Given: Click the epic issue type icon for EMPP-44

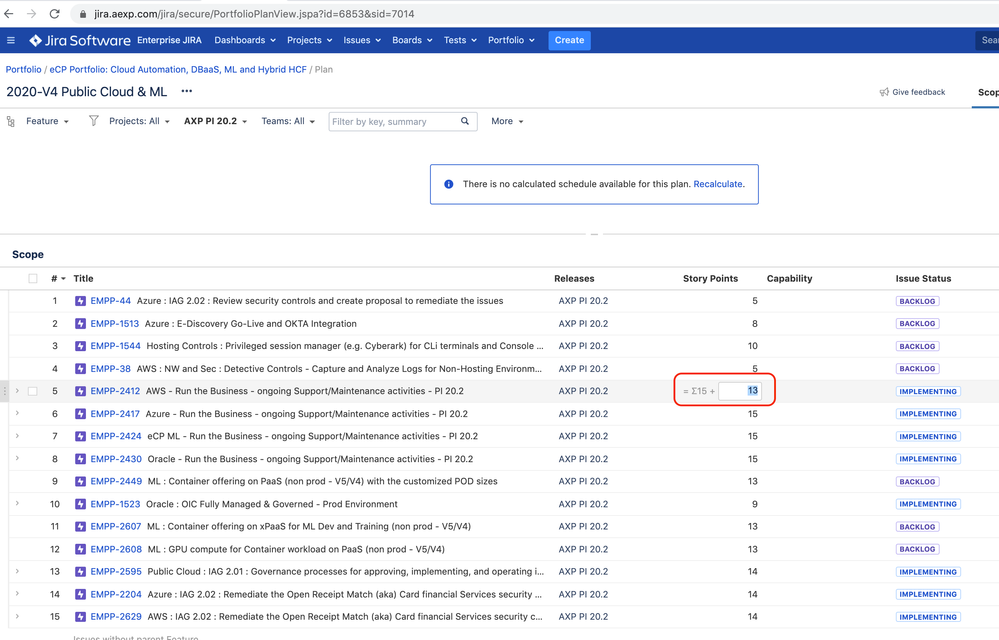Looking at the screenshot, I should [80, 300].
